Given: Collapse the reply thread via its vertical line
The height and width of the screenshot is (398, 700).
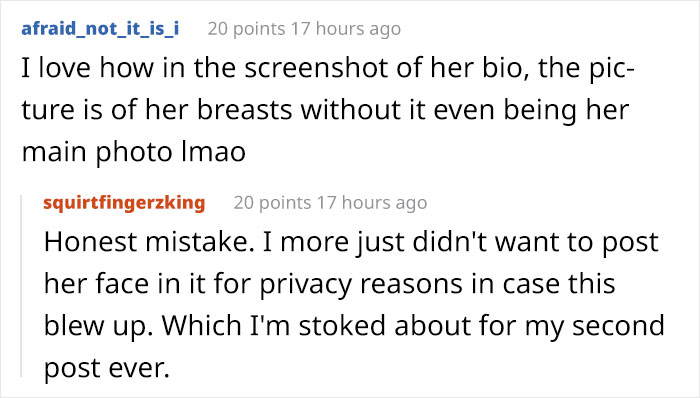Looking at the screenshot, I should click(x=21, y=286).
